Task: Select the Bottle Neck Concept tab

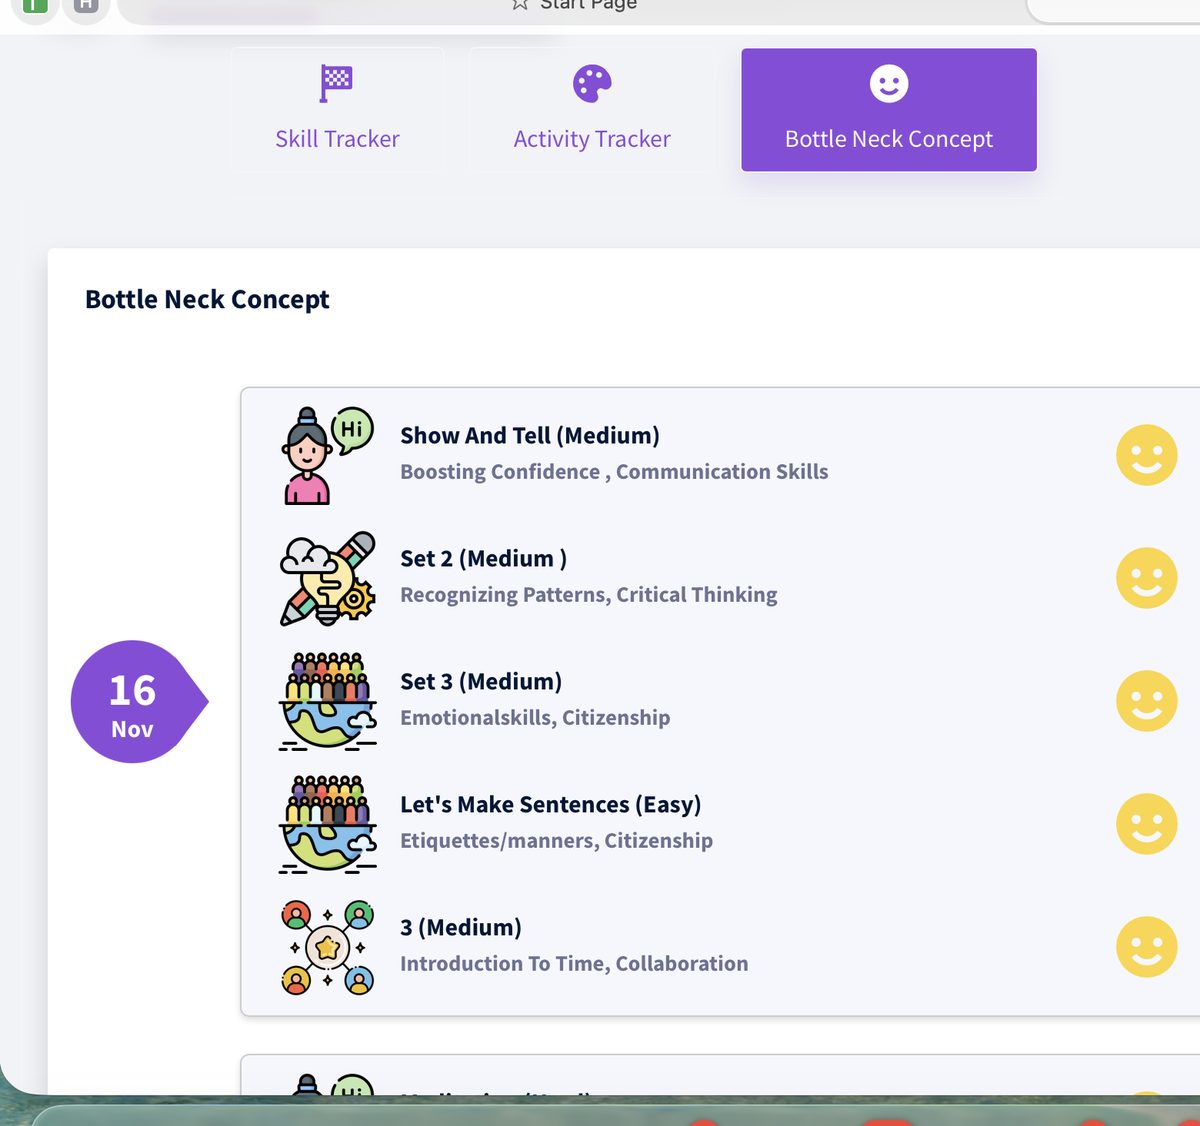Action: 889,110
